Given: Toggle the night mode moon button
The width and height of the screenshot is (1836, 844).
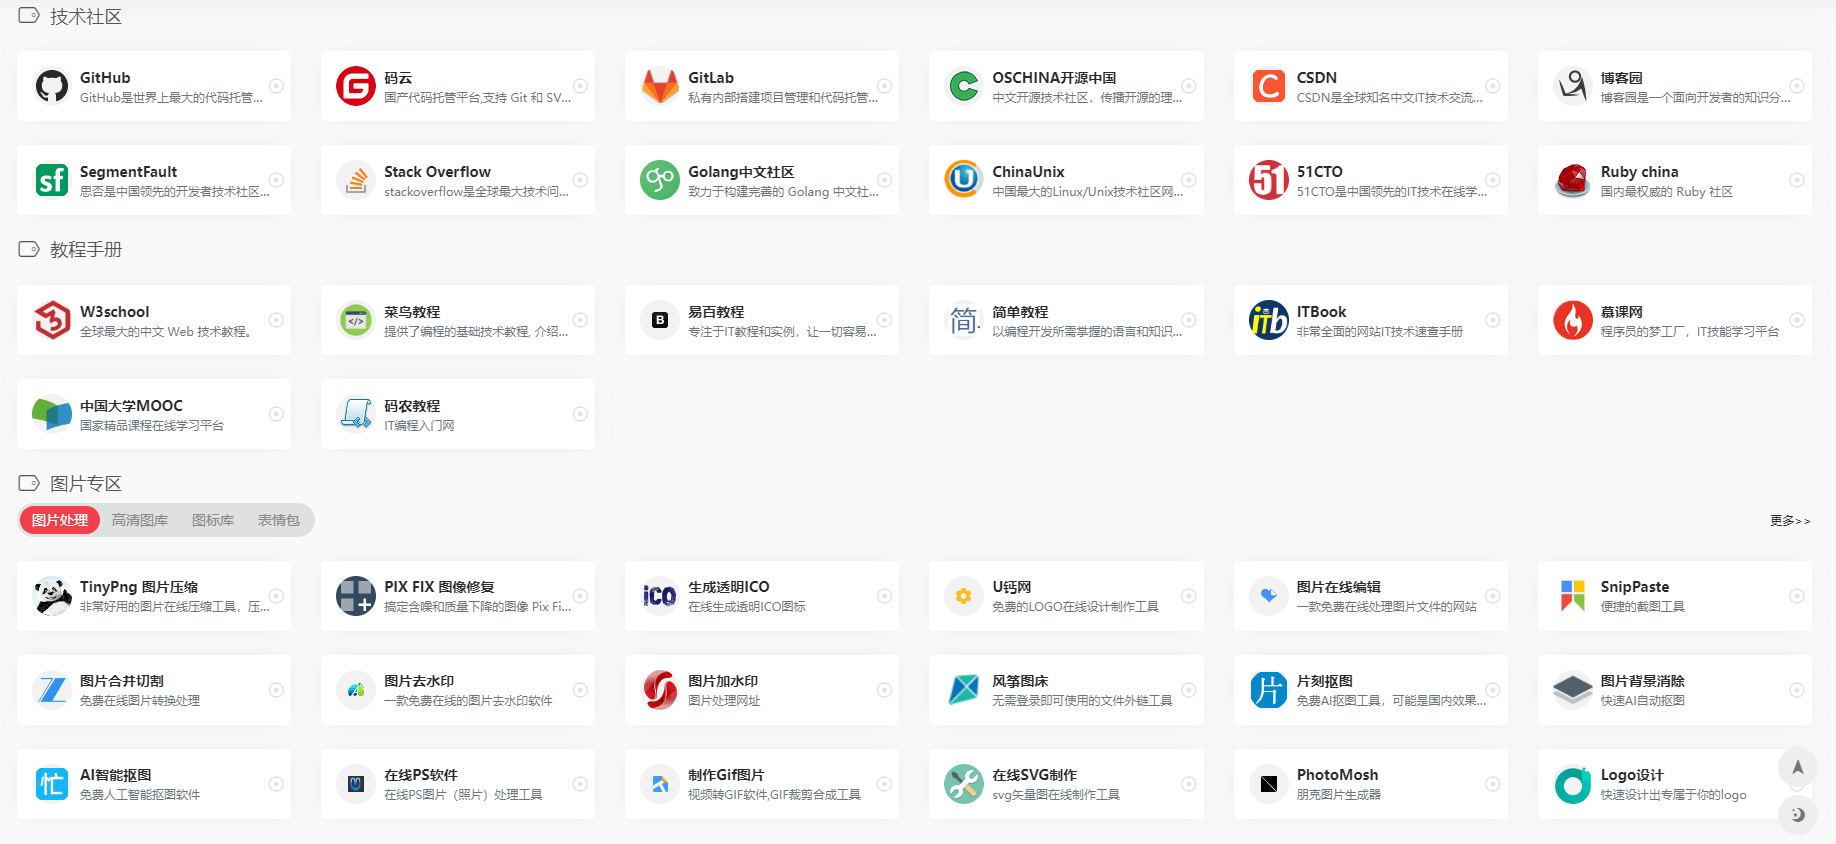Looking at the screenshot, I should [1798, 815].
